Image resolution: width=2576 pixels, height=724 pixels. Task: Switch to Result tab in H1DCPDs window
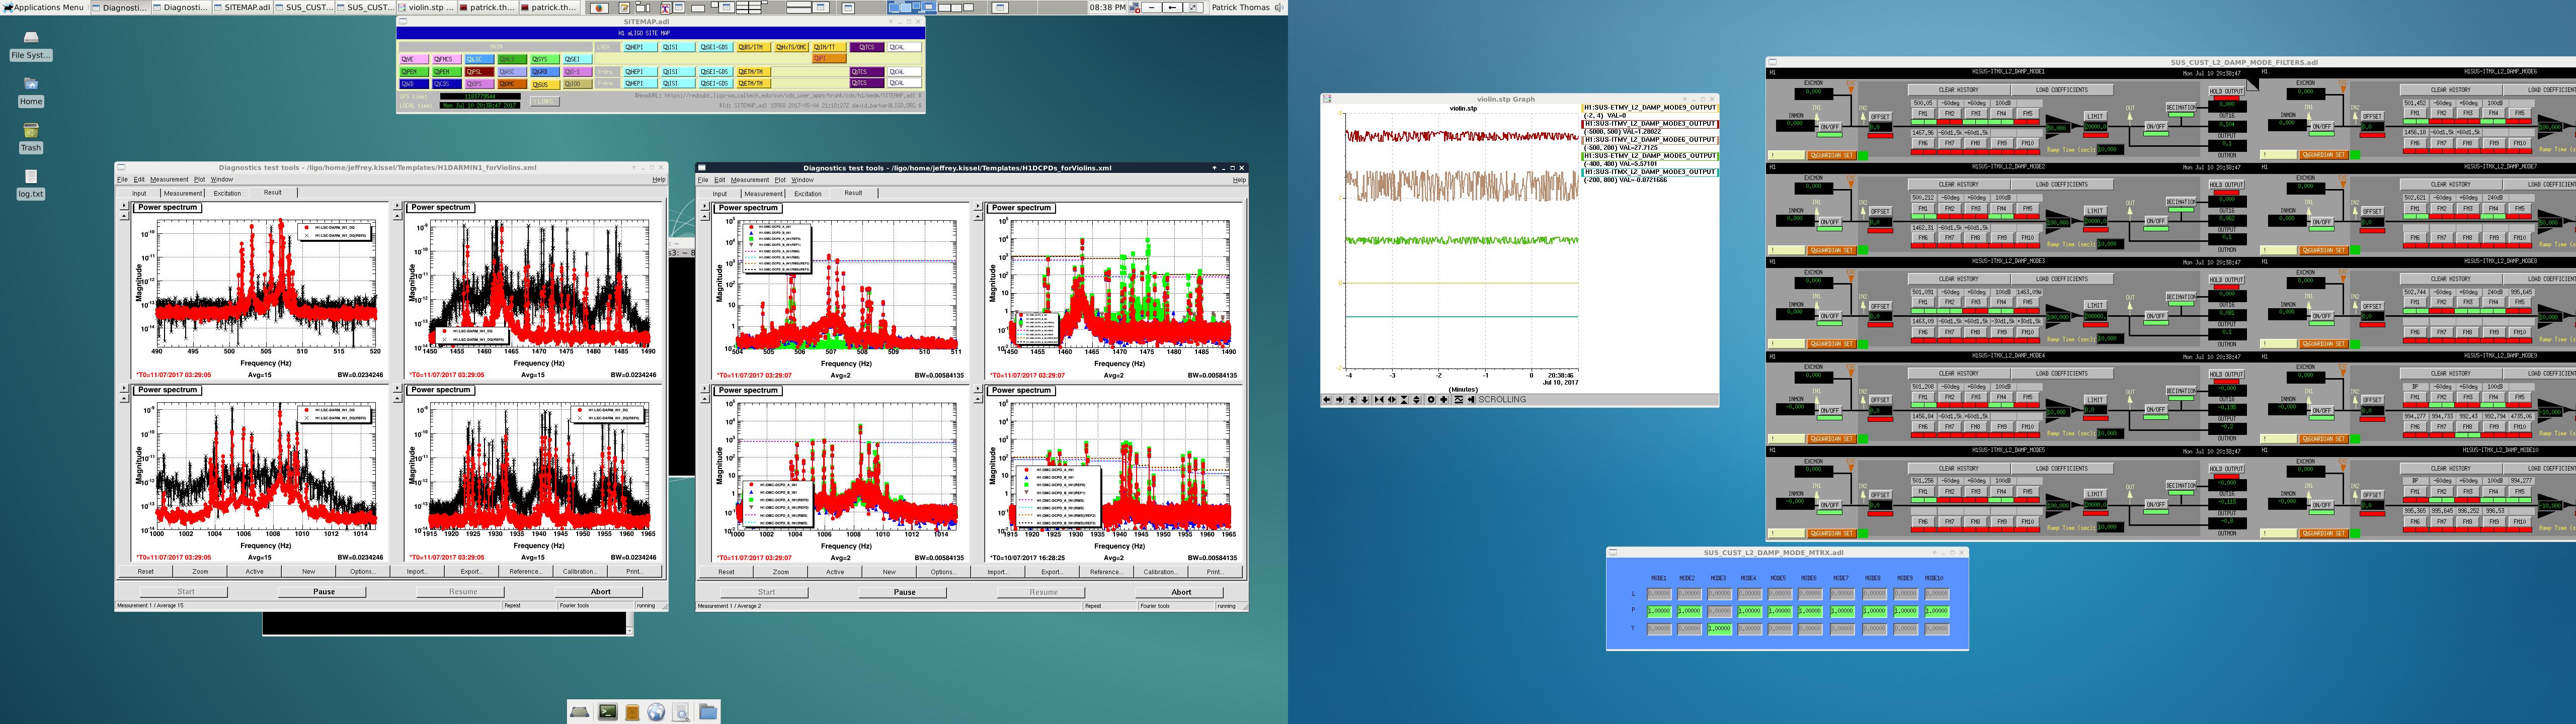click(x=853, y=193)
